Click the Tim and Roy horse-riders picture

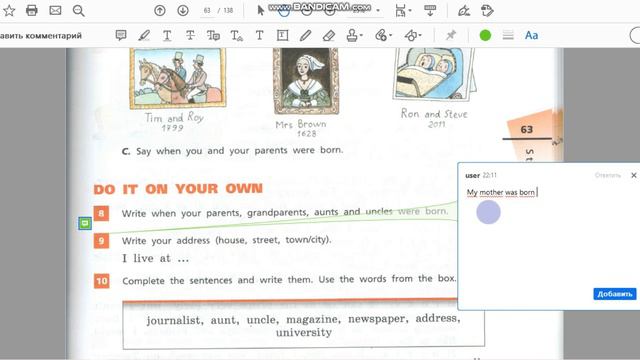tap(178, 78)
